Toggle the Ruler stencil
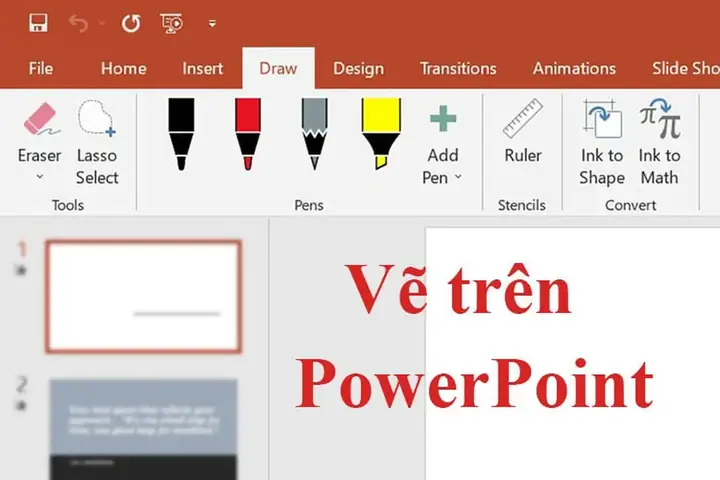The height and width of the screenshot is (480, 720). pyautogui.click(x=523, y=132)
